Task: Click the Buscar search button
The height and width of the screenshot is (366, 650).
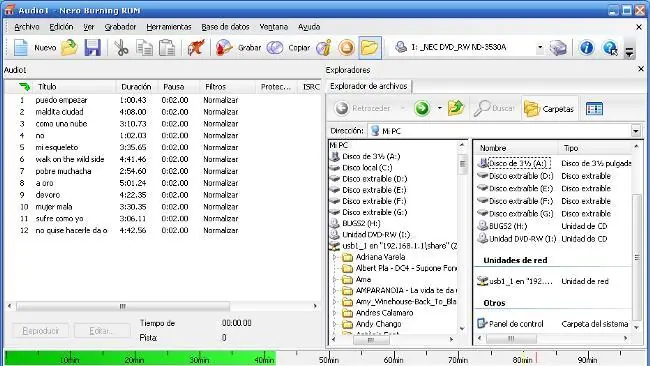Action: (x=494, y=109)
